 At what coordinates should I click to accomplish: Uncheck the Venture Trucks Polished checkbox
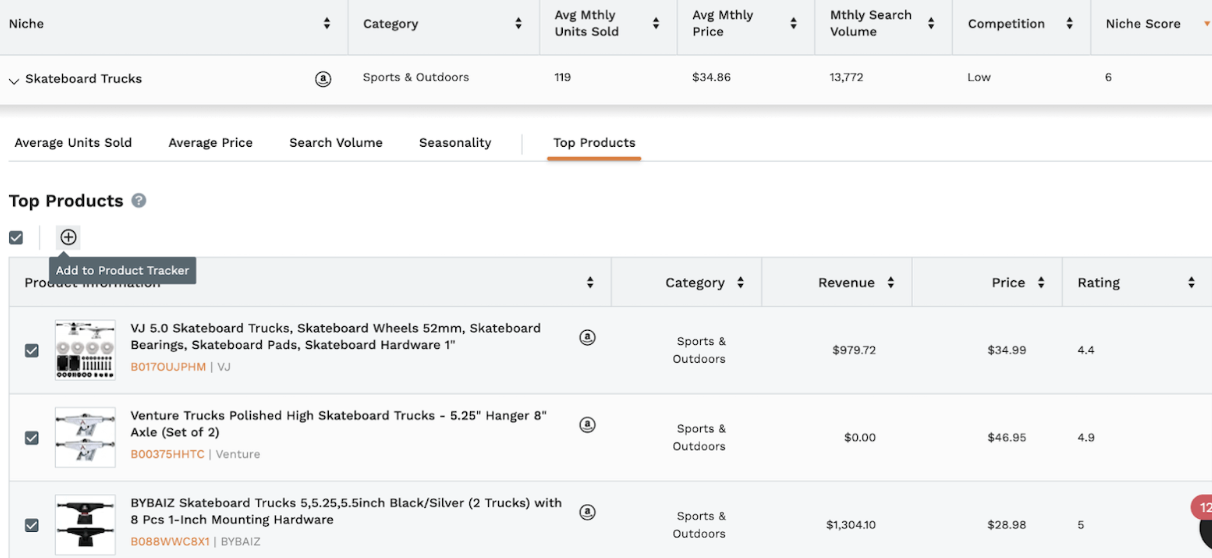click(32, 438)
